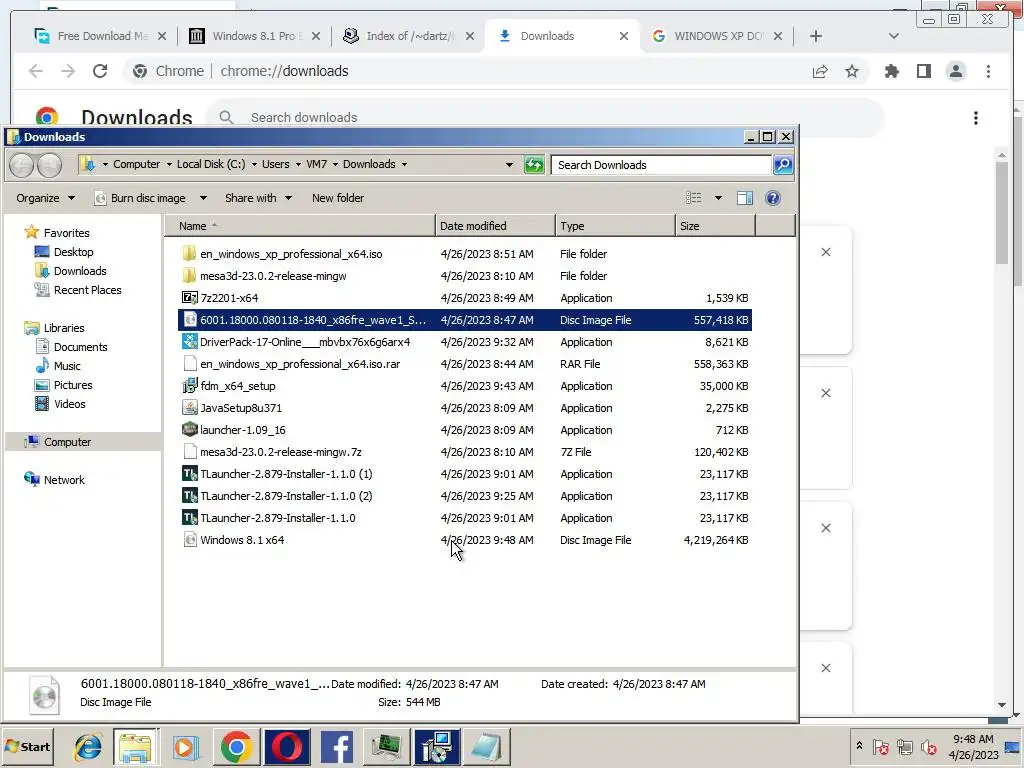The width and height of the screenshot is (1024, 768).
Task: Open Facebook taskbar shortcut
Action: point(337,747)
